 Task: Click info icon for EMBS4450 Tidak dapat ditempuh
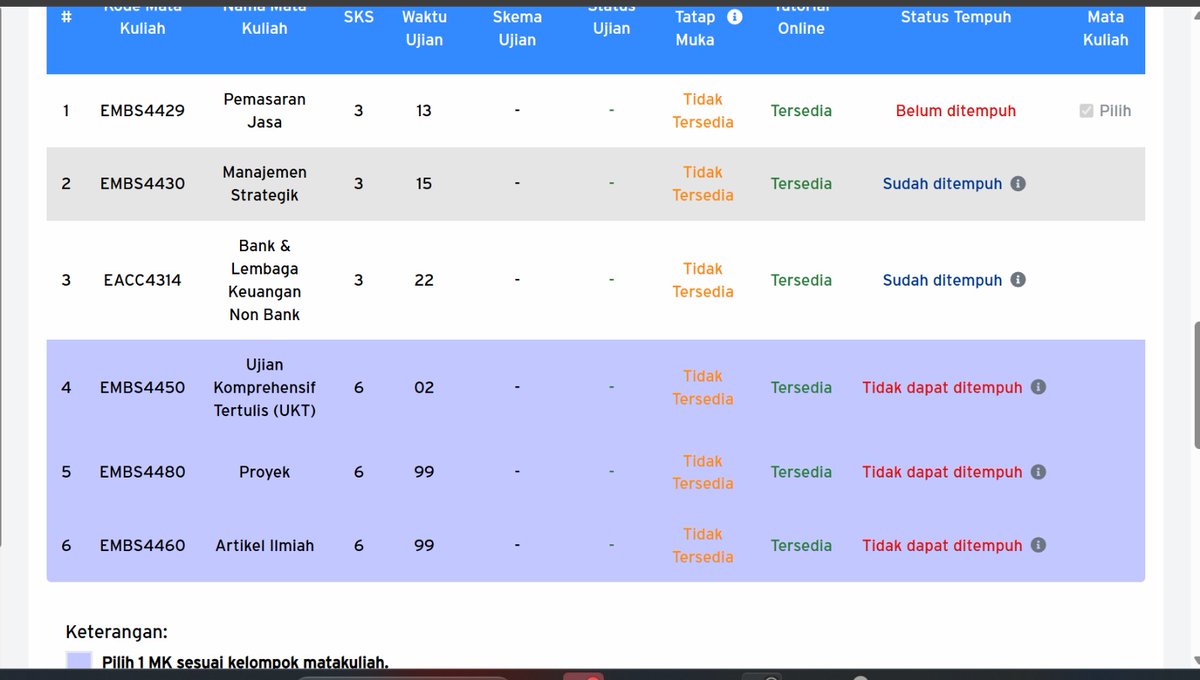(1038, 387)
